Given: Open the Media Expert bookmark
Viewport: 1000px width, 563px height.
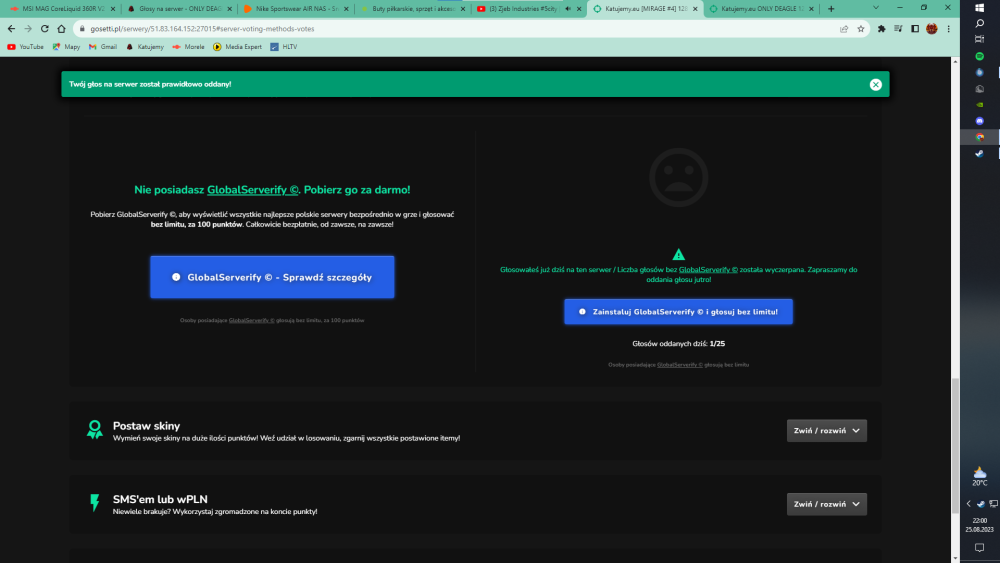Looking at the screenshot, I should pos(237,47).
